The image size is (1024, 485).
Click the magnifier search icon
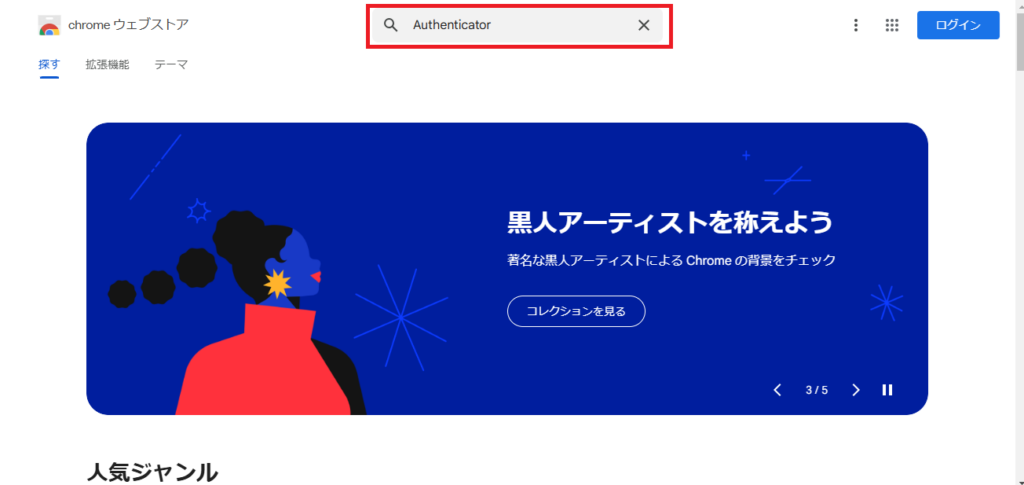391,25
